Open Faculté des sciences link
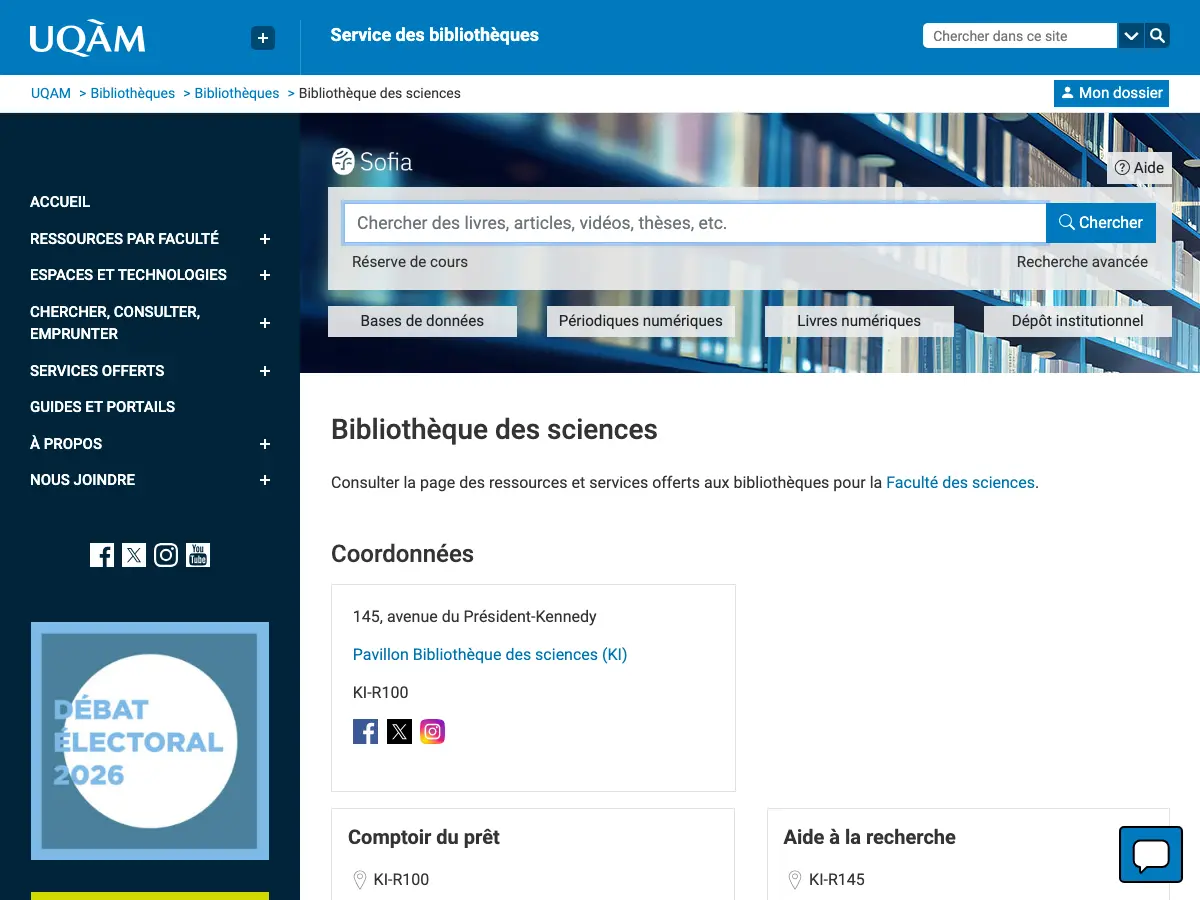The width and height of the screenshot is (1200, 900). (x=960, y=482)
